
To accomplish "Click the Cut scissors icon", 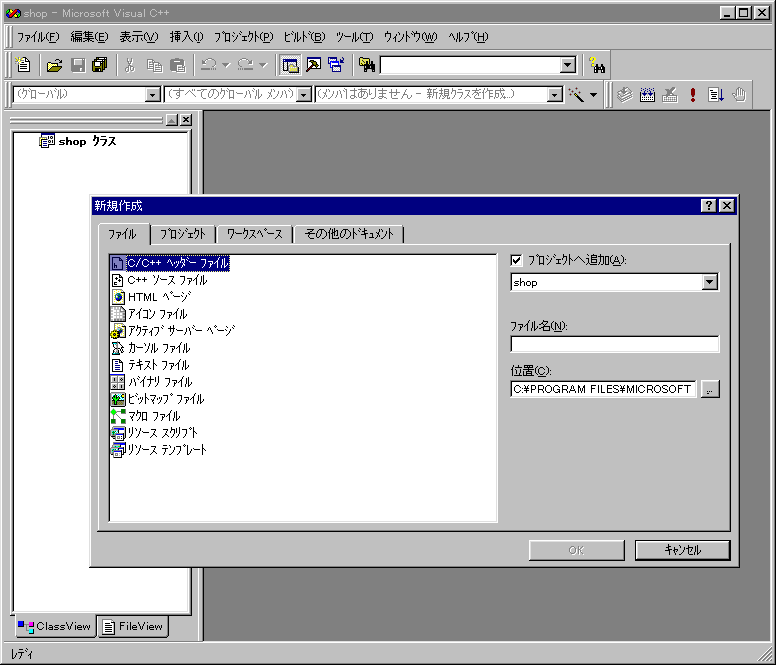I will coord(130,65).
